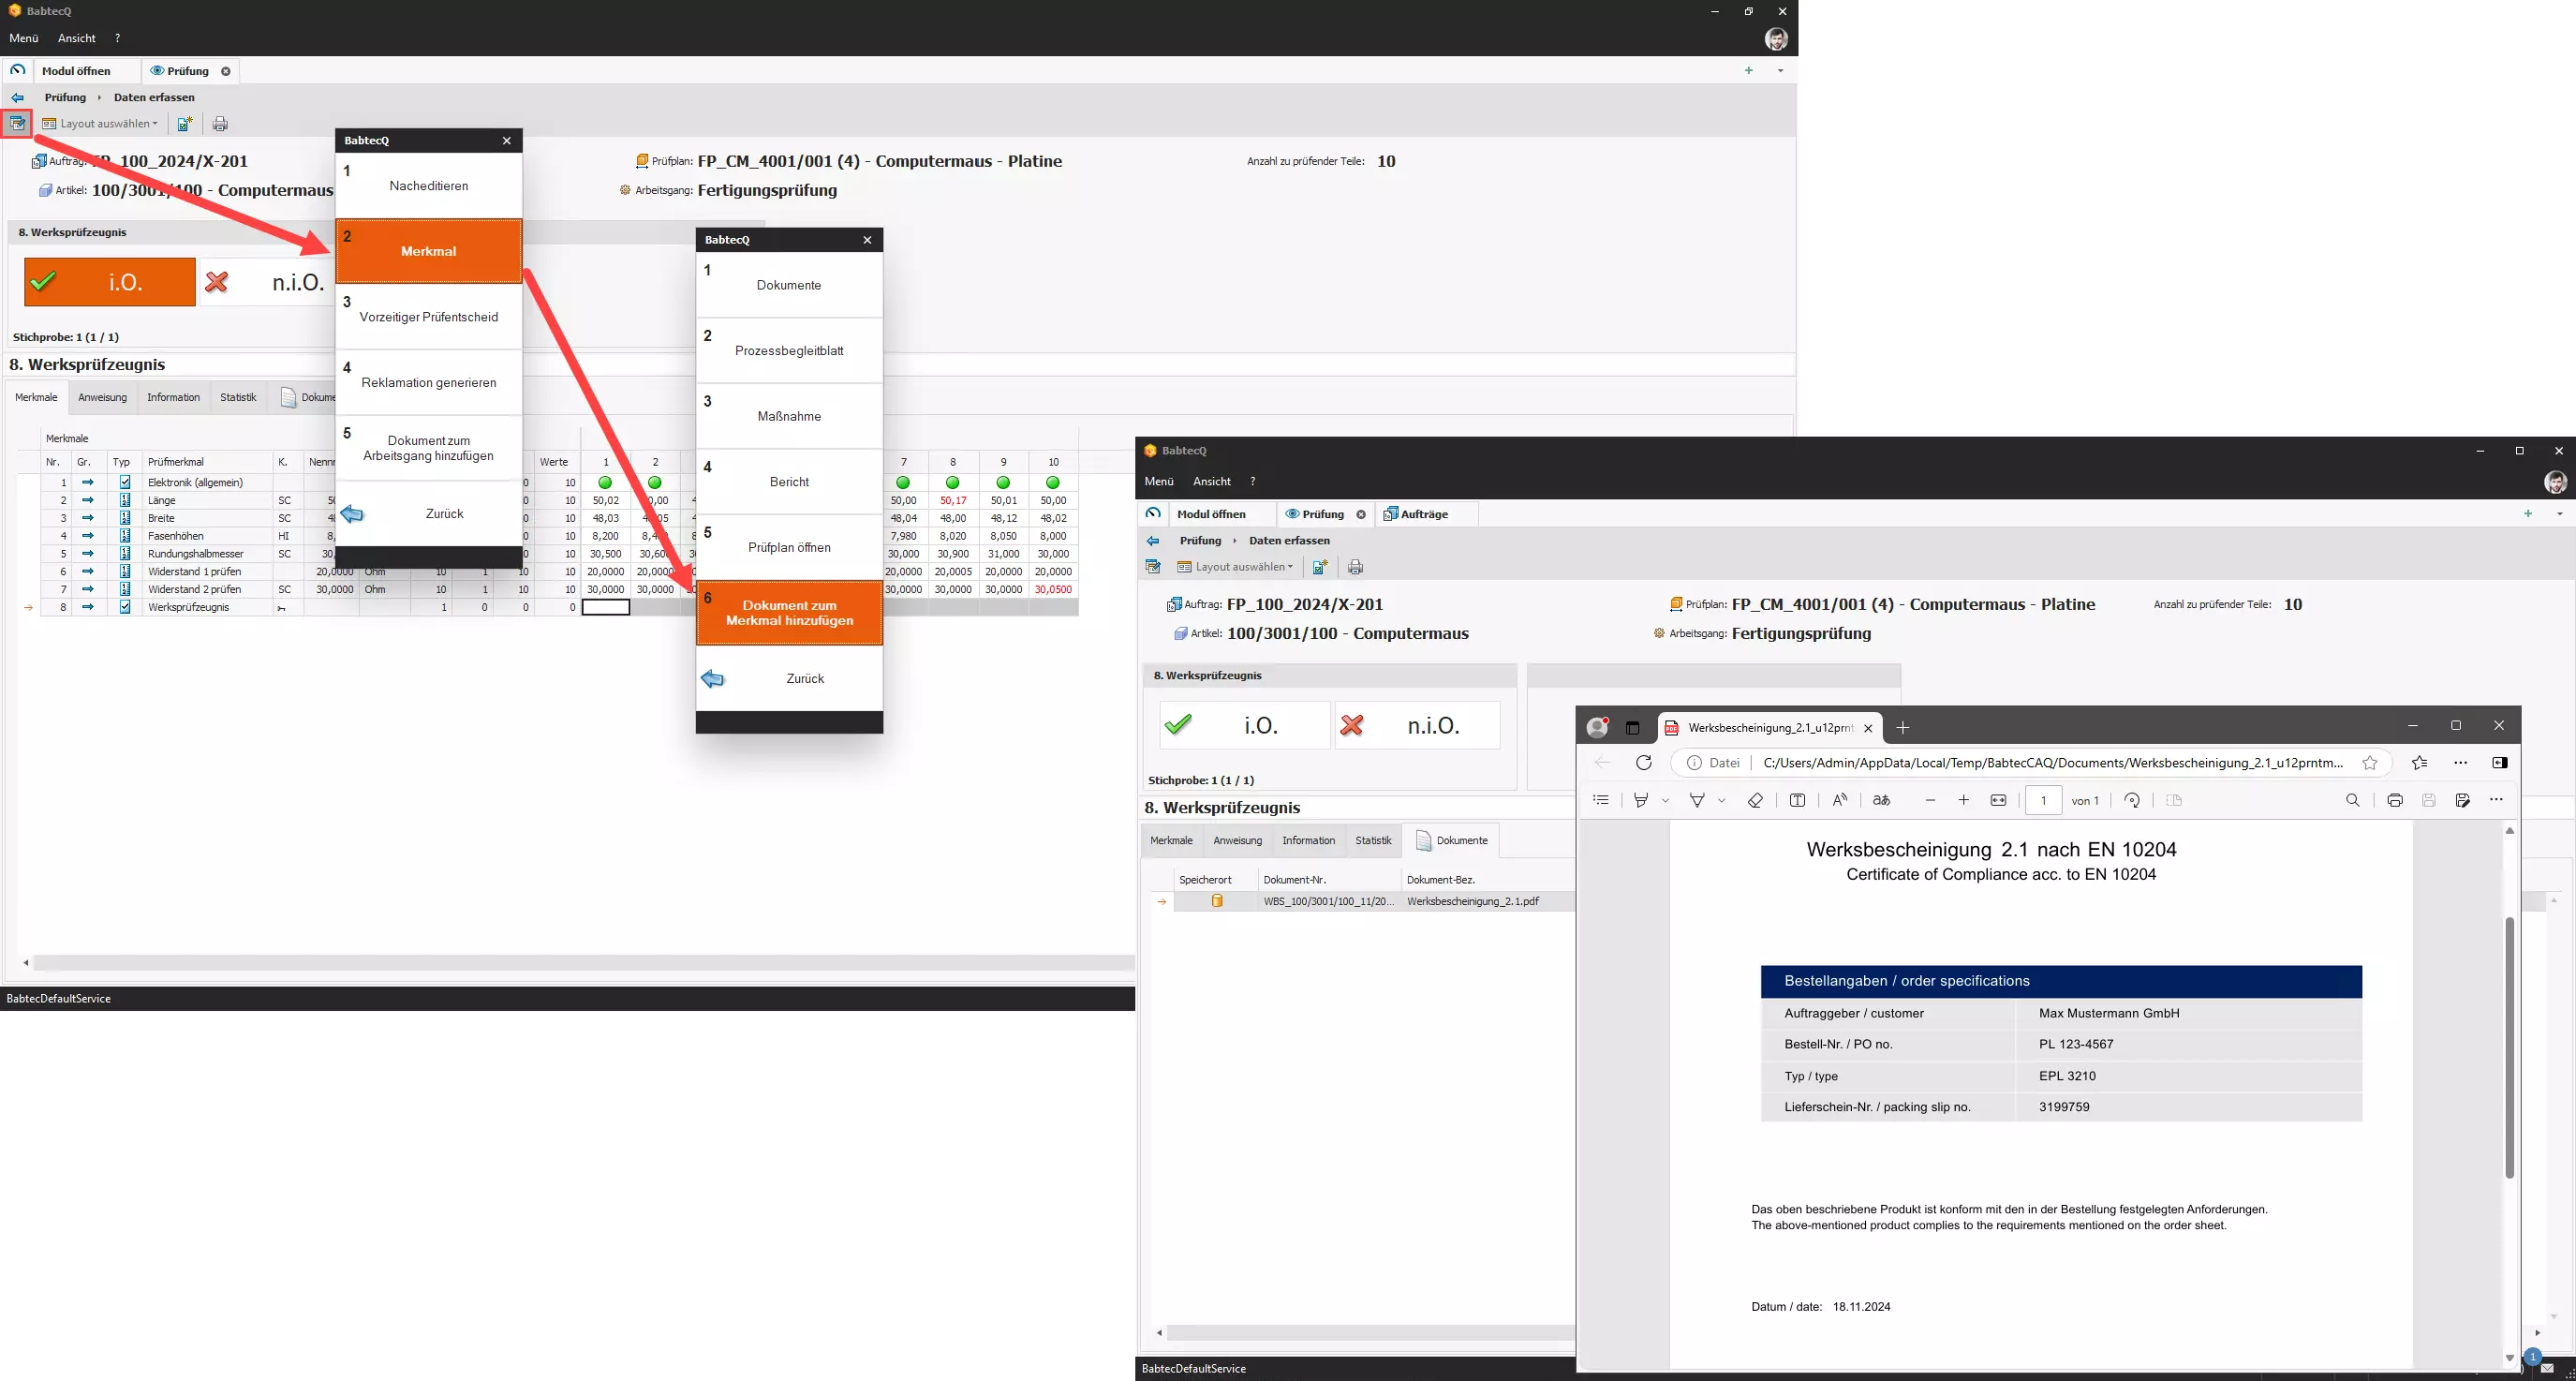Click PDF fit to width icon

click(1998, 800)
